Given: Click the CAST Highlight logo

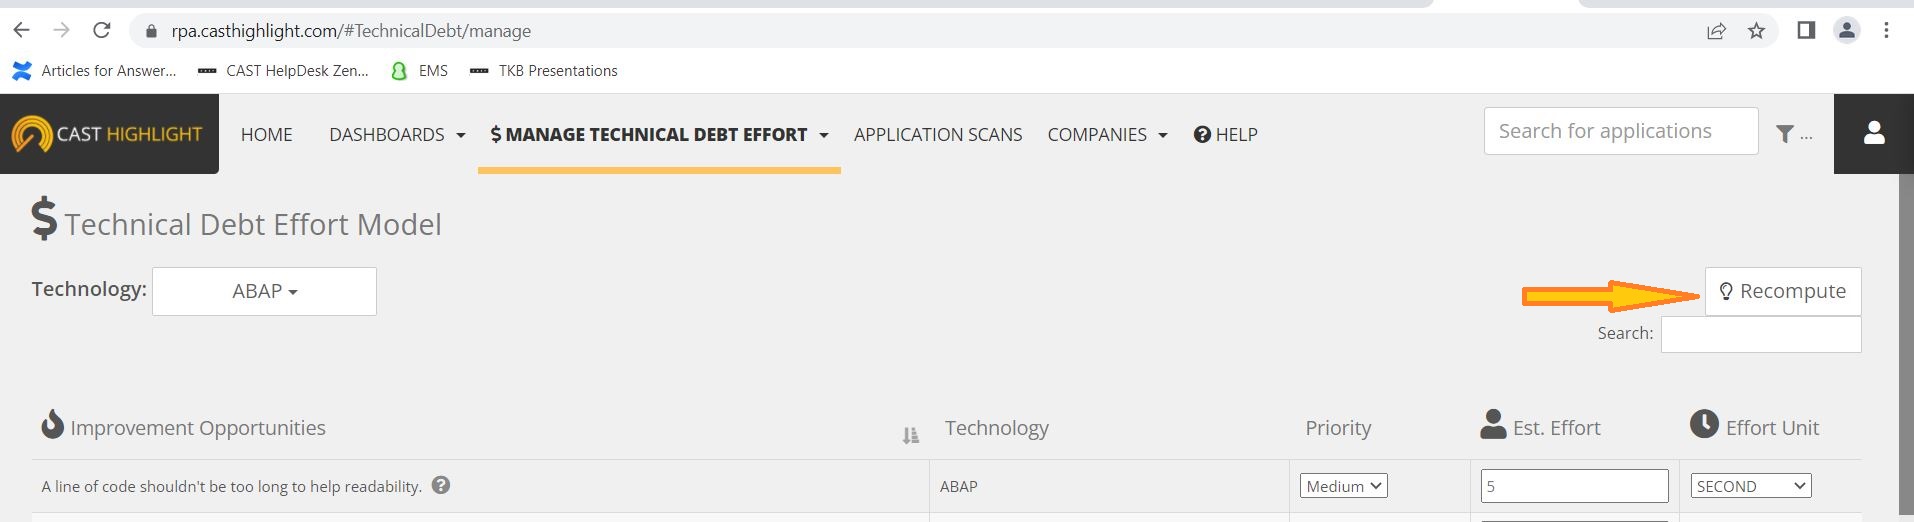Looking at the screenshot, I should tap(108, 134).
